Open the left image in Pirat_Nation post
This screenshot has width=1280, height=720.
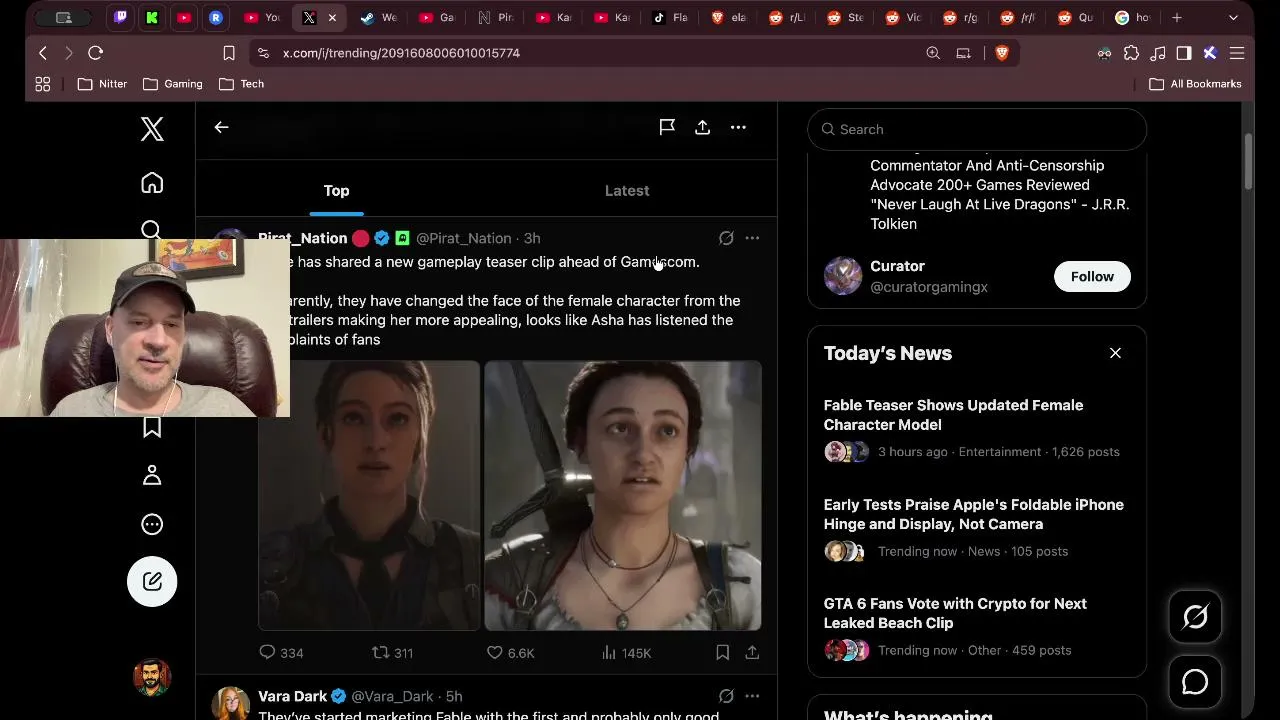coord(369,495)
